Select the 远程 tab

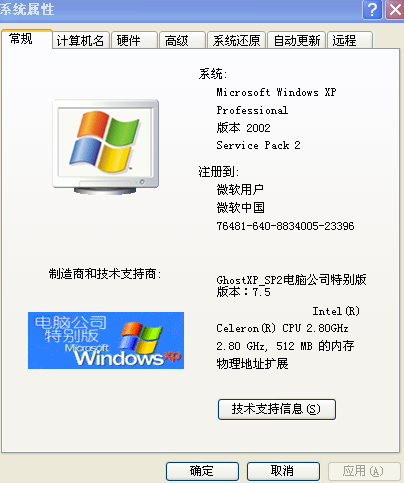350,40
